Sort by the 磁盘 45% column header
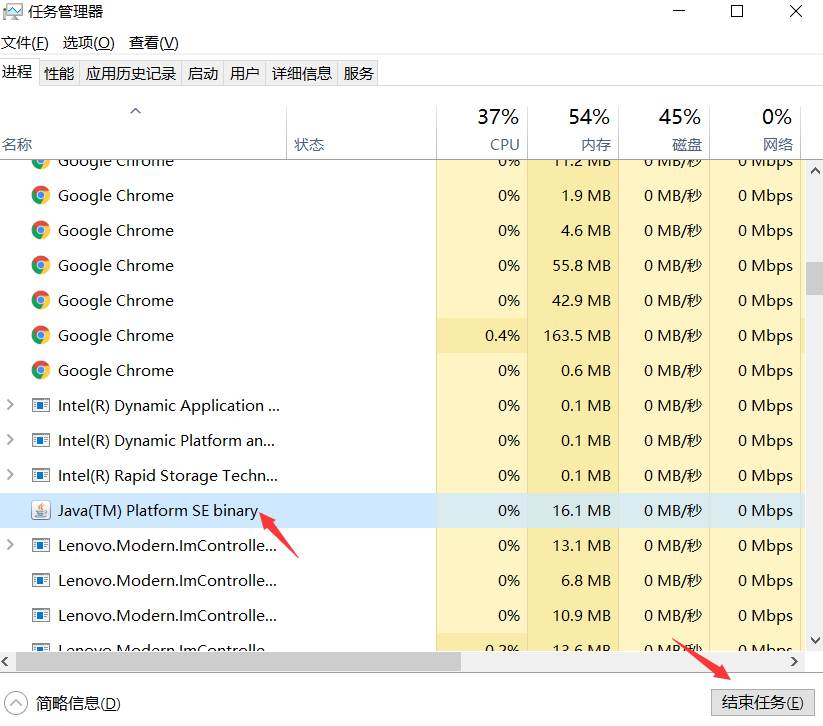823x726 pixels. [664, 133]
